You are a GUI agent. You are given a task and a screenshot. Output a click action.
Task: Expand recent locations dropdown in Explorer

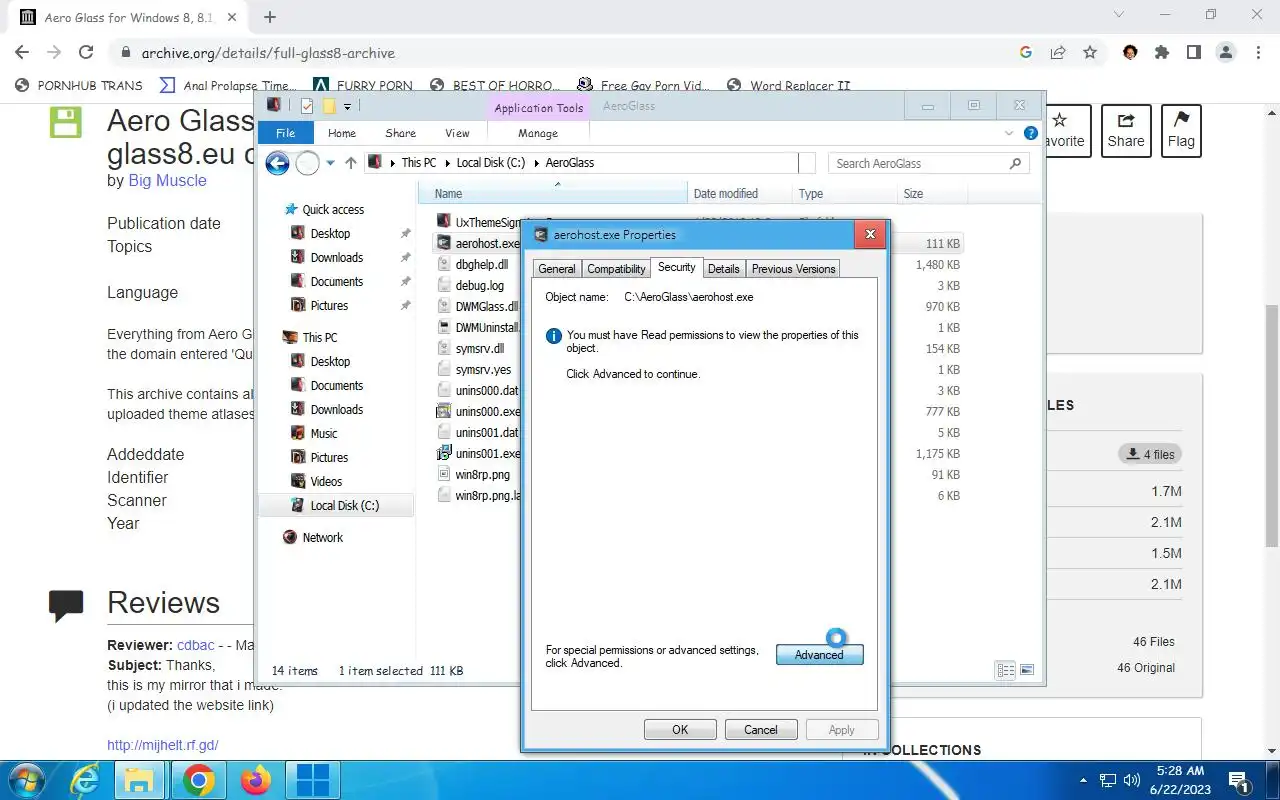(x=330, y=163)
